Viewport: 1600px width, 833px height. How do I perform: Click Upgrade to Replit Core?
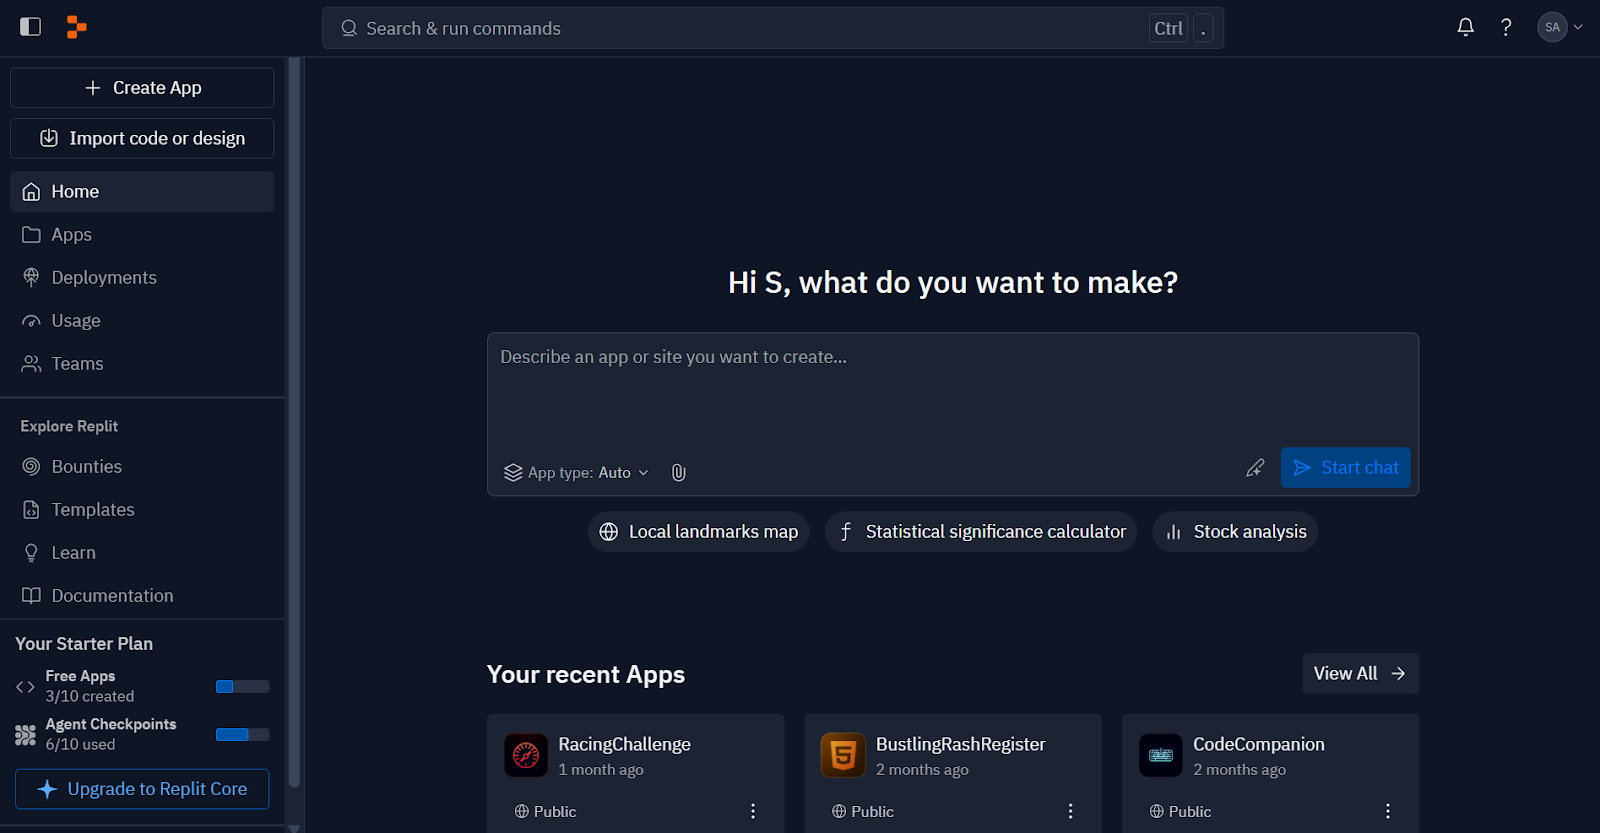point(142,789)
